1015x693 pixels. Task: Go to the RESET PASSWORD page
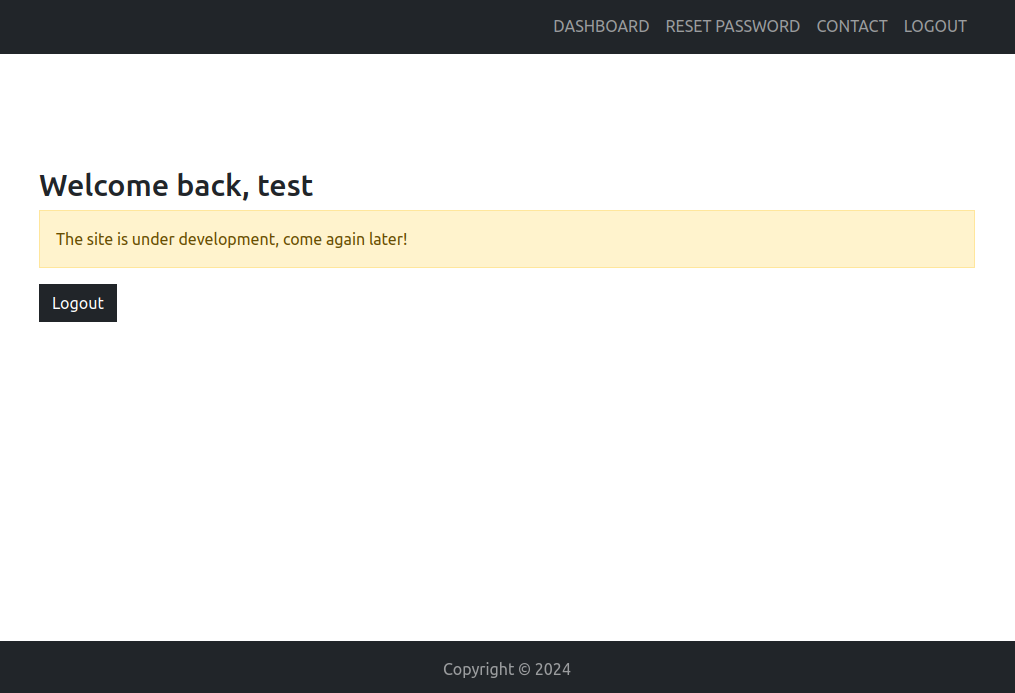(x=732, y=27)
